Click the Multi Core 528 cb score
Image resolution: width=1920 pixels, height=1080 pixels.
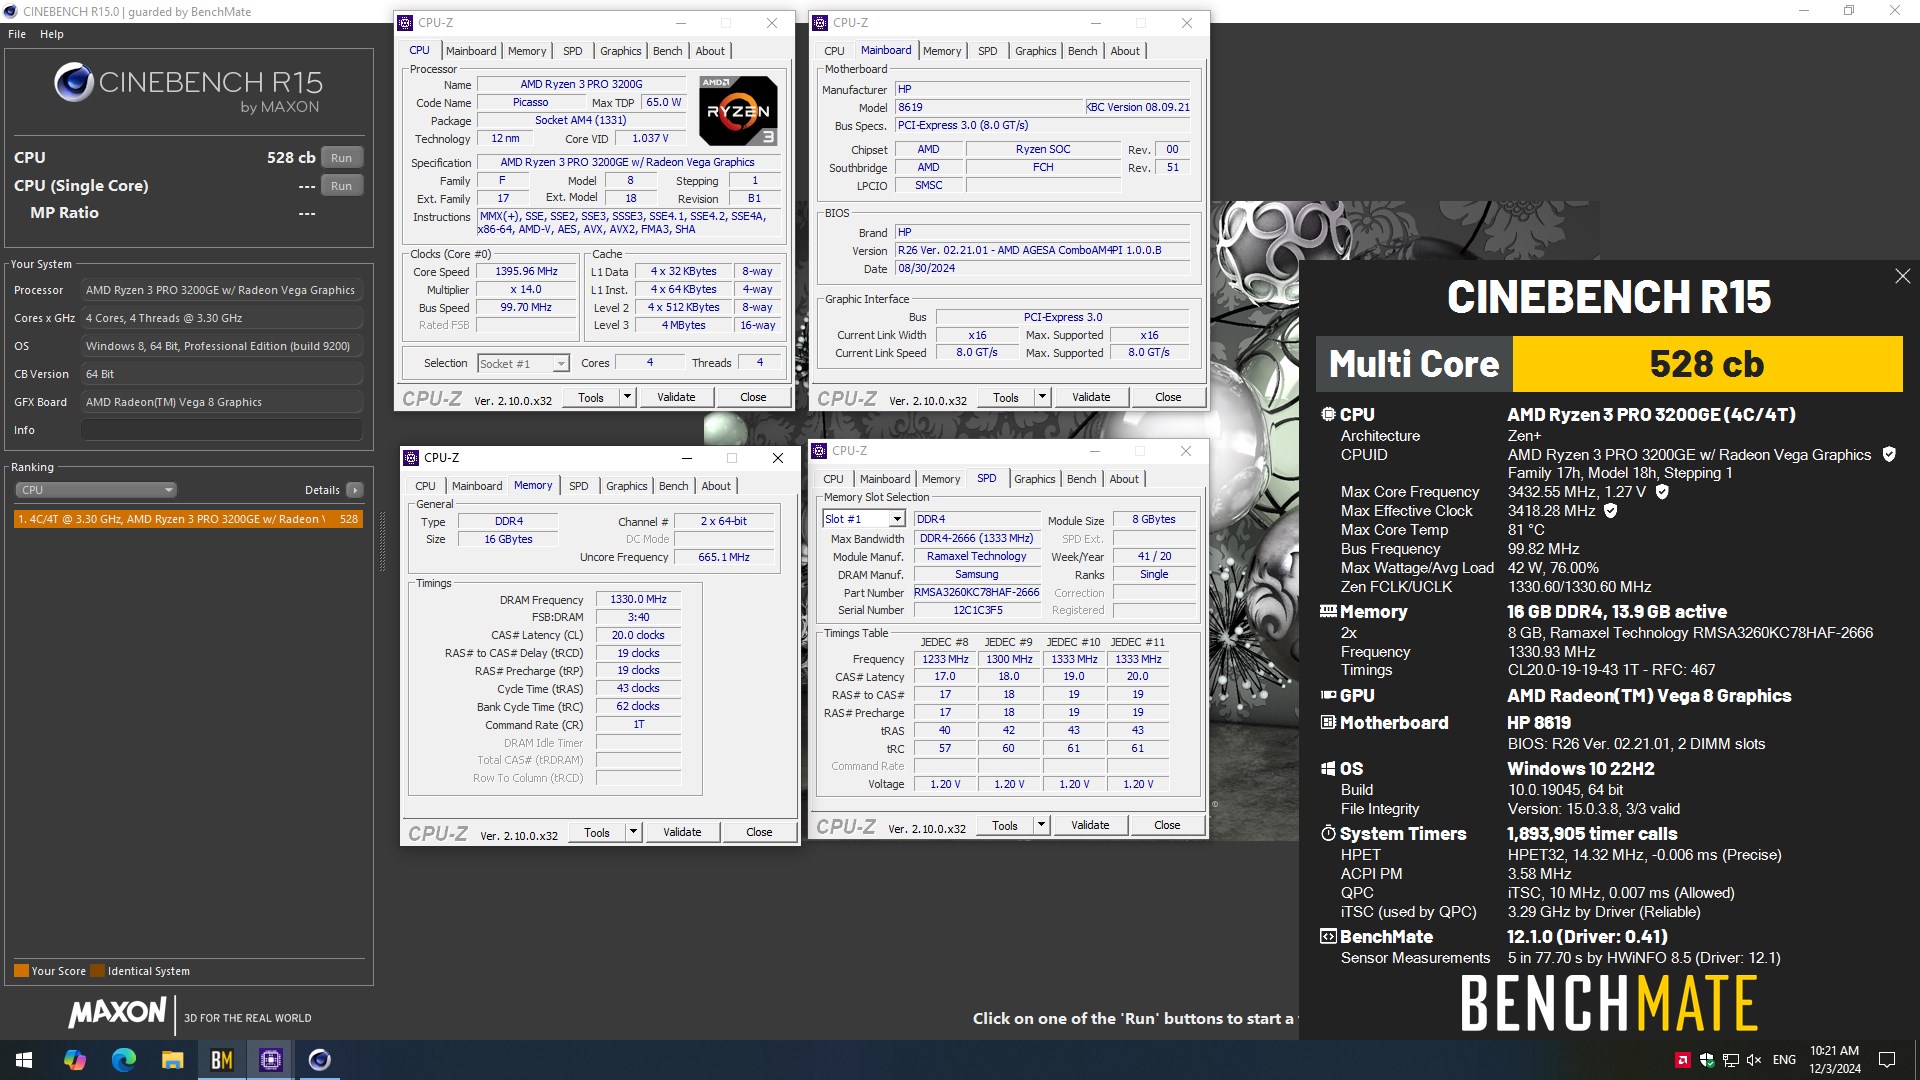[1707, 364]
